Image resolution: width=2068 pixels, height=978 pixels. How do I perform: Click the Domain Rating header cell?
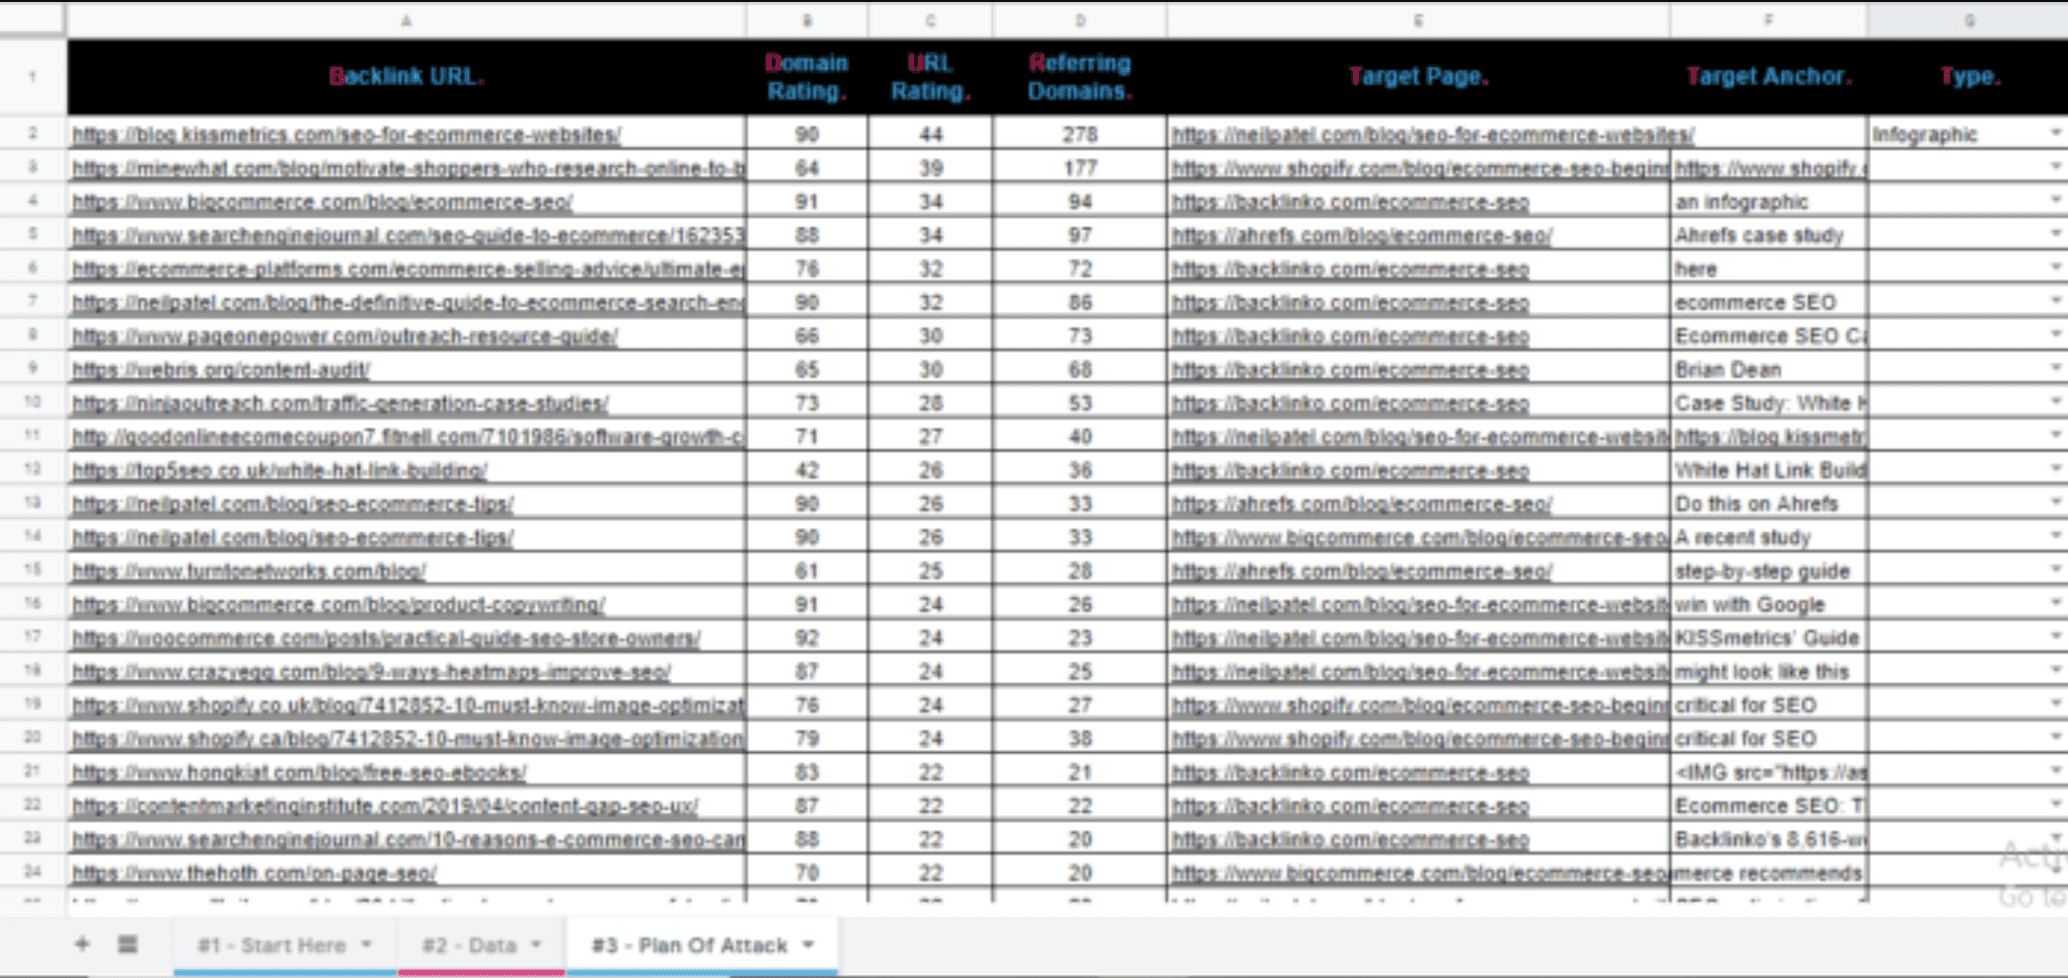click(807, 77)
